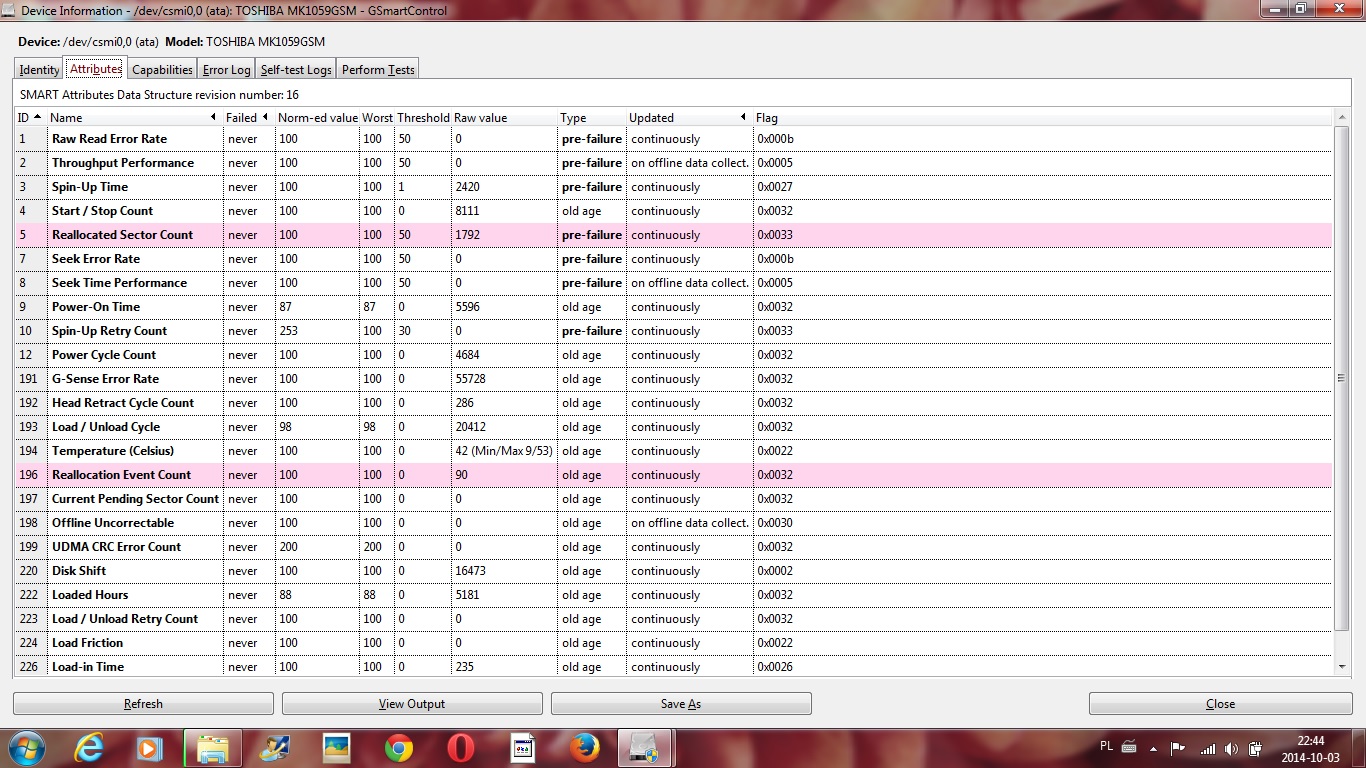Show hidden system tray icons
The height and width of the screenshot is (768, 1366).
(x=1155, y=748)
